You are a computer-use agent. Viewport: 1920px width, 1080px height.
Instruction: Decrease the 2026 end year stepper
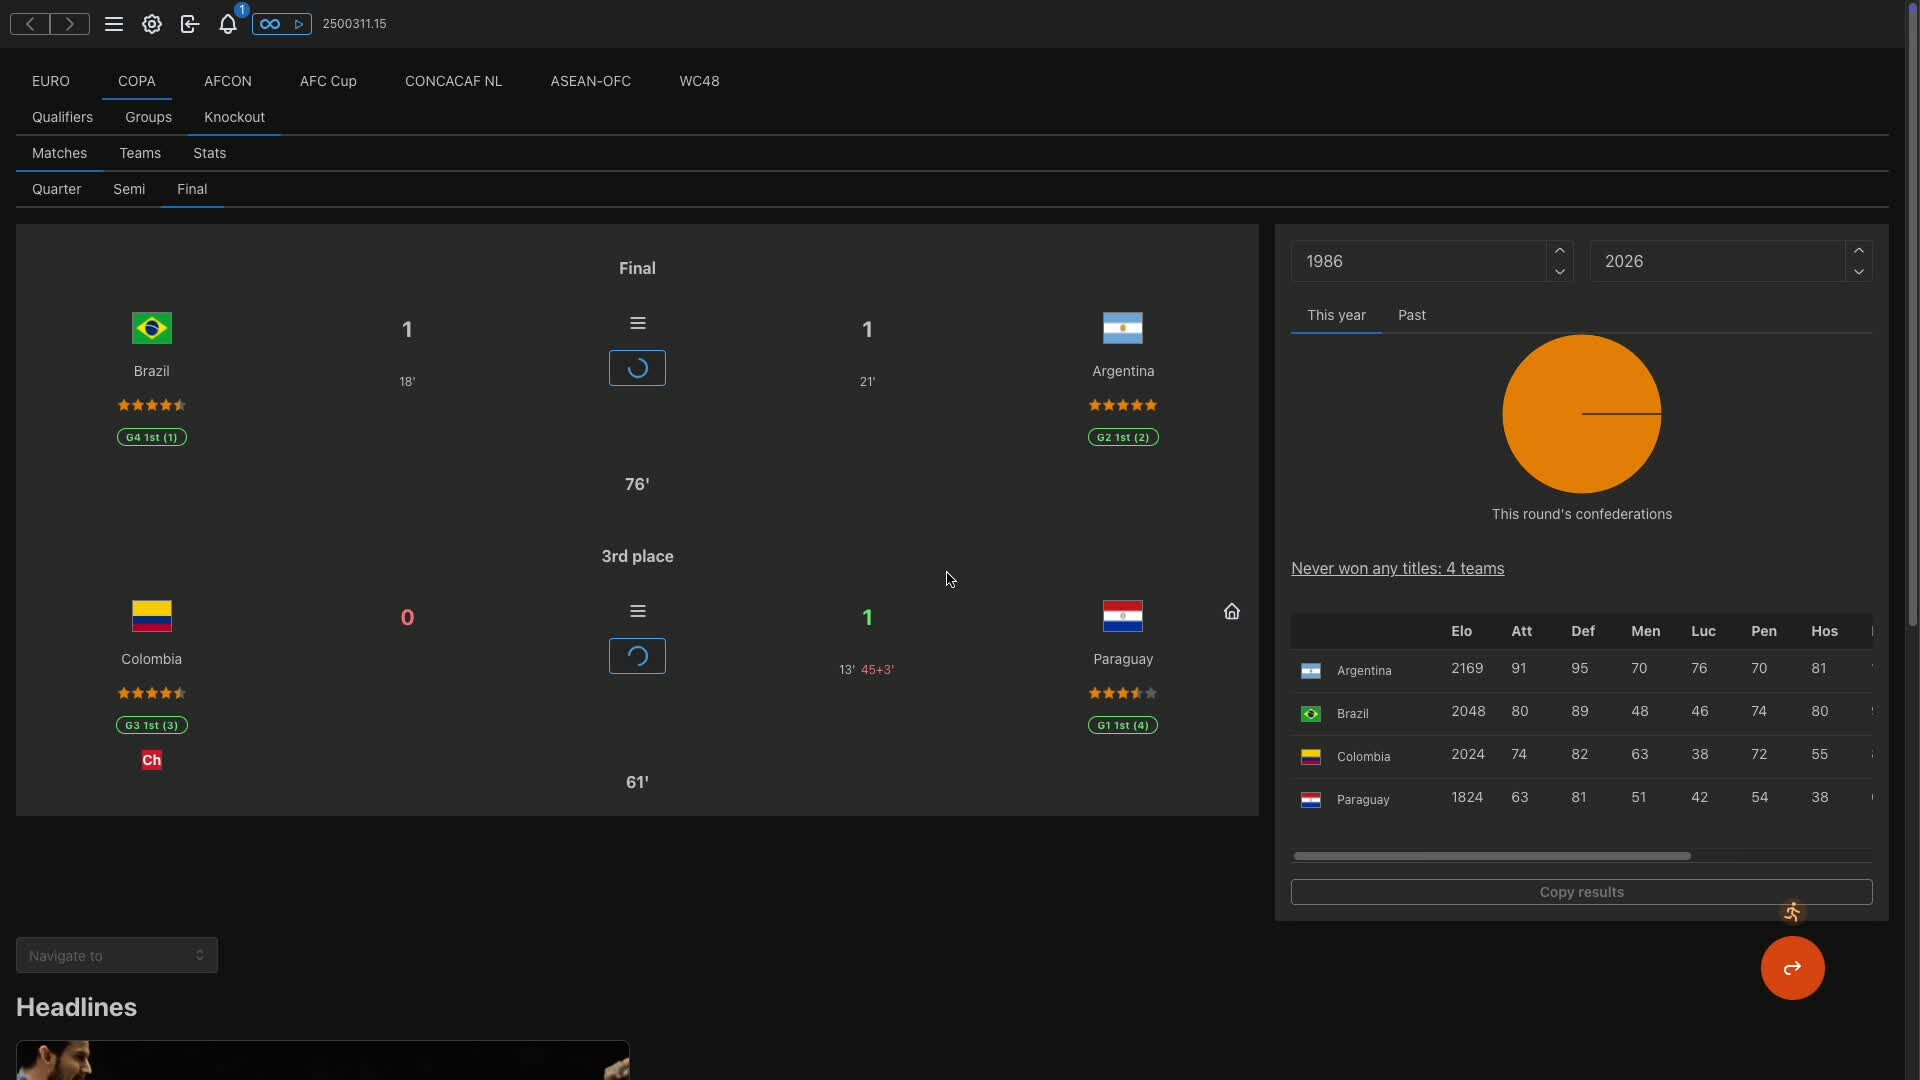pos(1858,272)
